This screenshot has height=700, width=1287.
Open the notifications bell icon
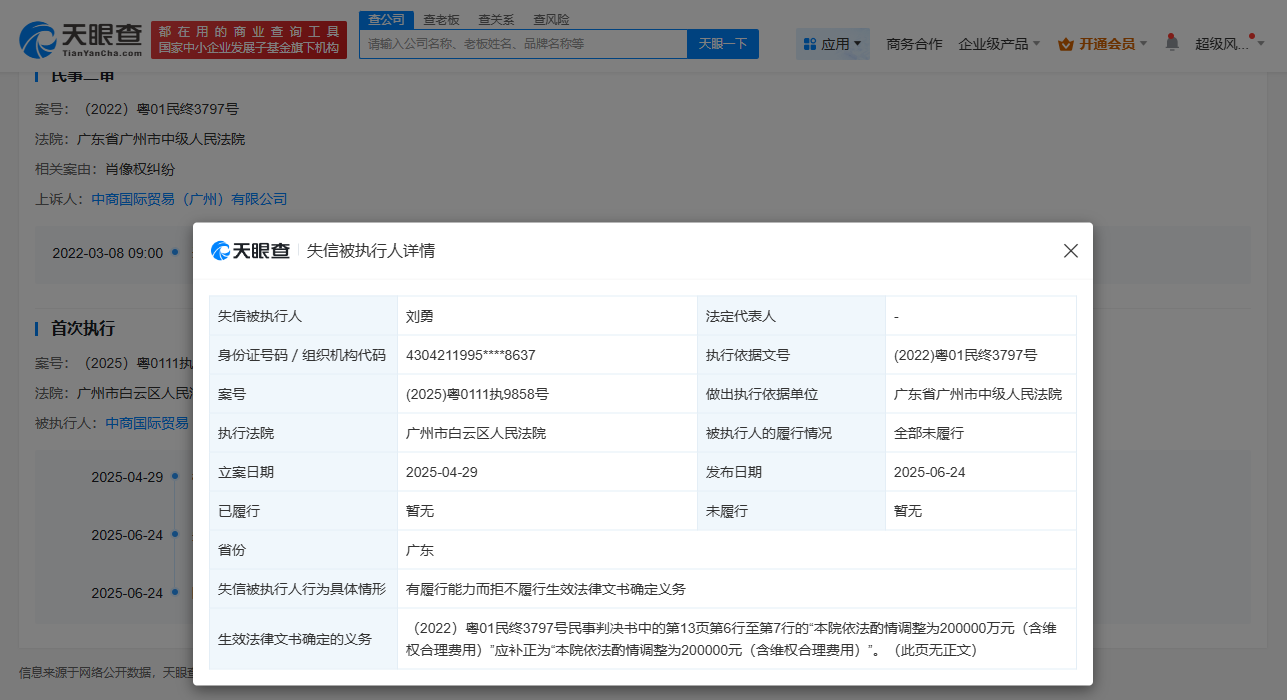[1171, 42]
